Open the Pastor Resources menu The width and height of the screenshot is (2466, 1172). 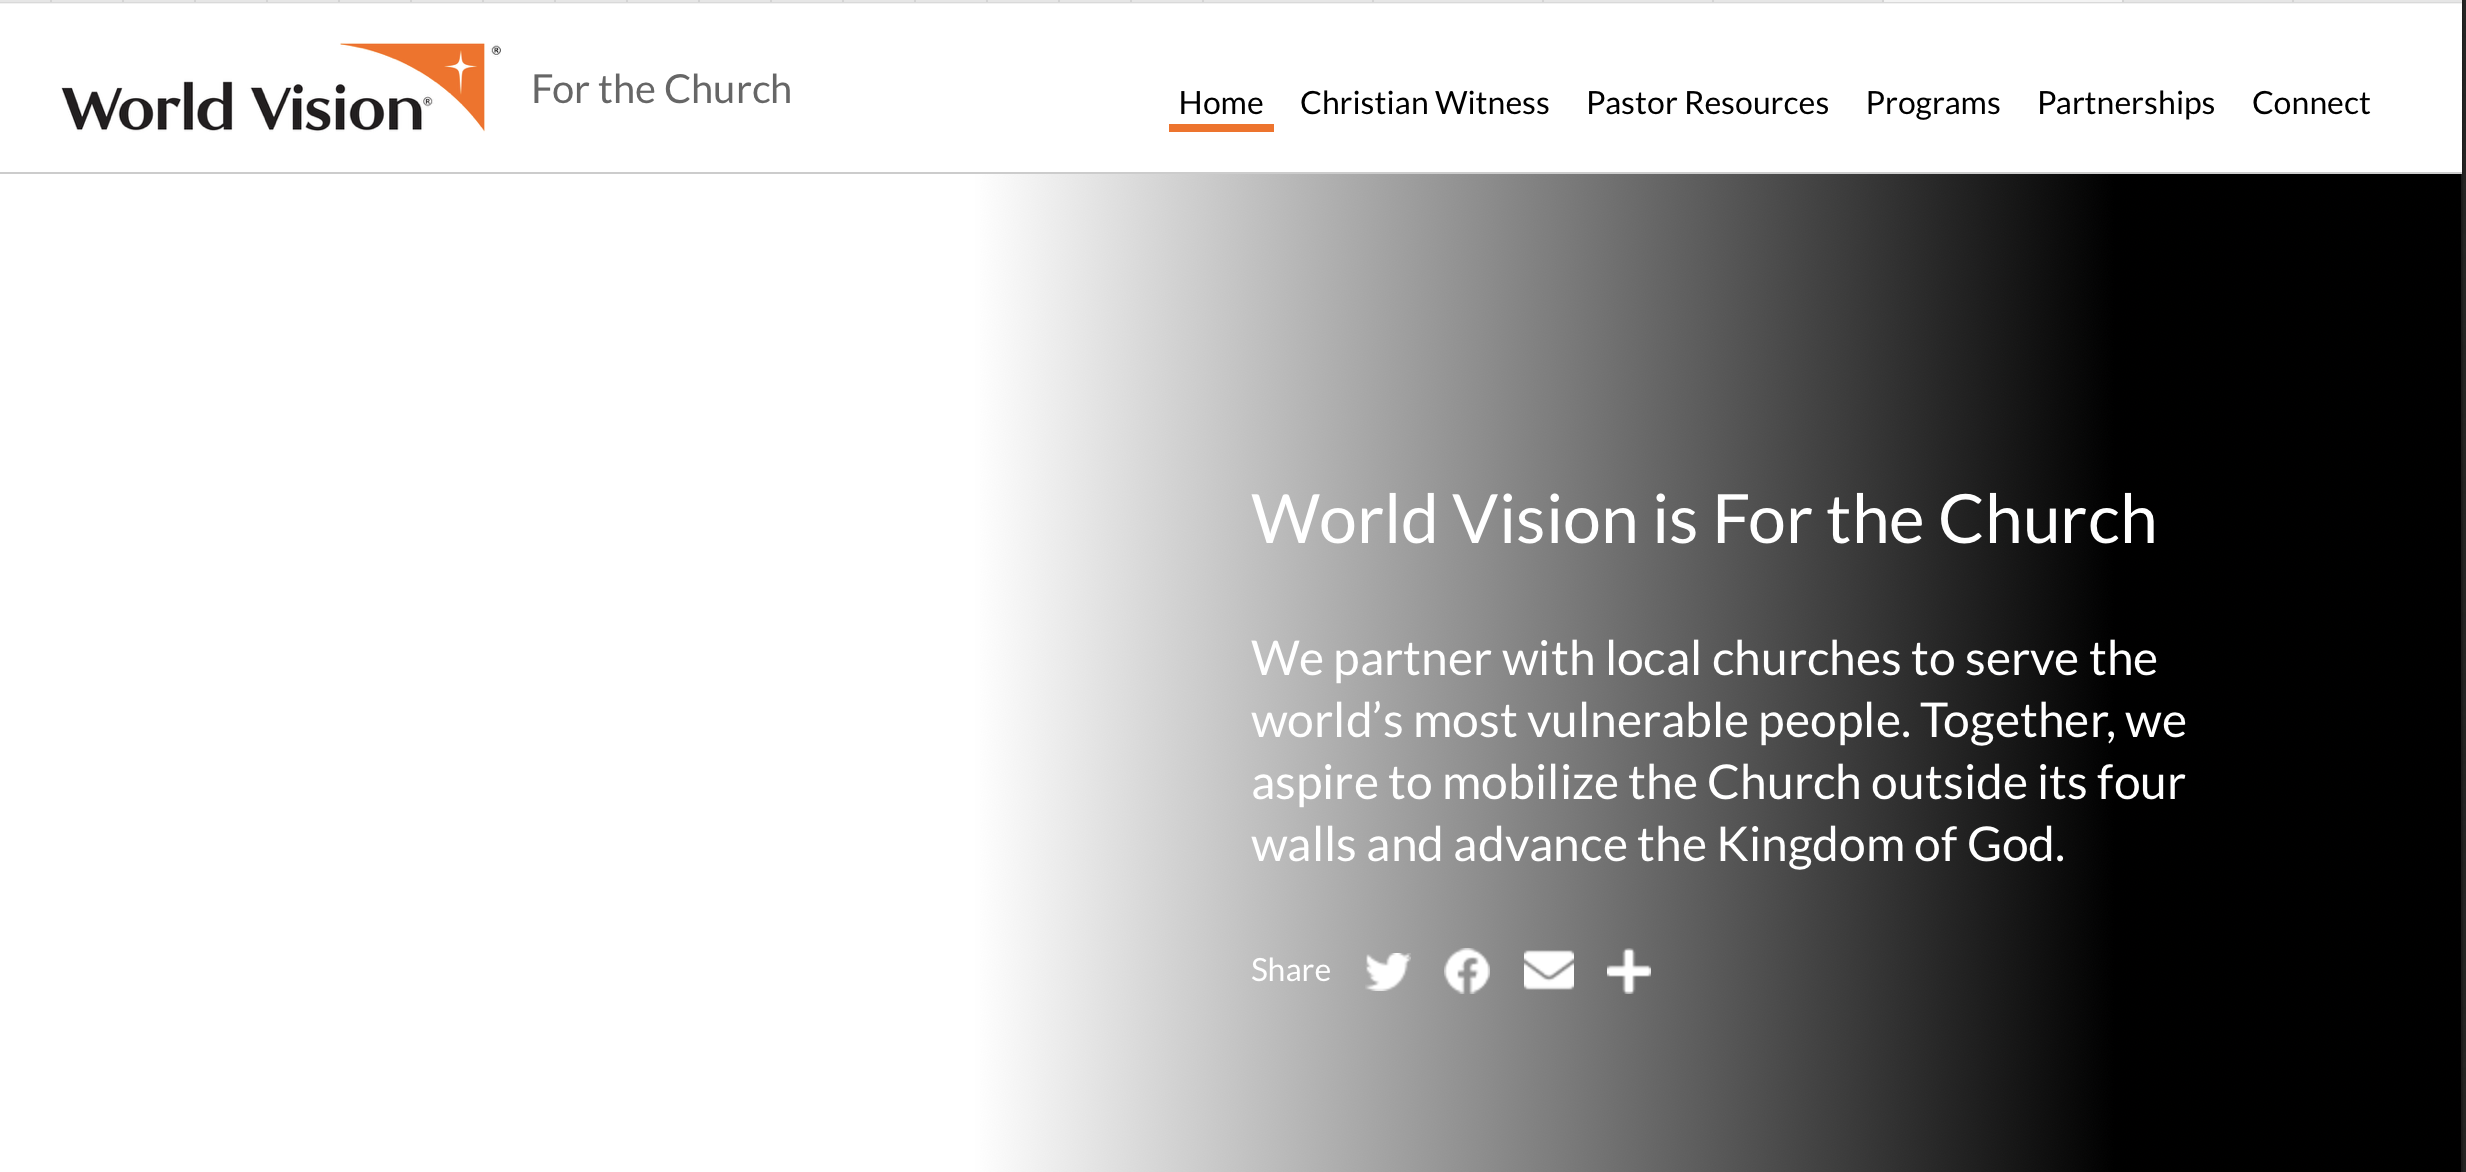pos(1707,103)
